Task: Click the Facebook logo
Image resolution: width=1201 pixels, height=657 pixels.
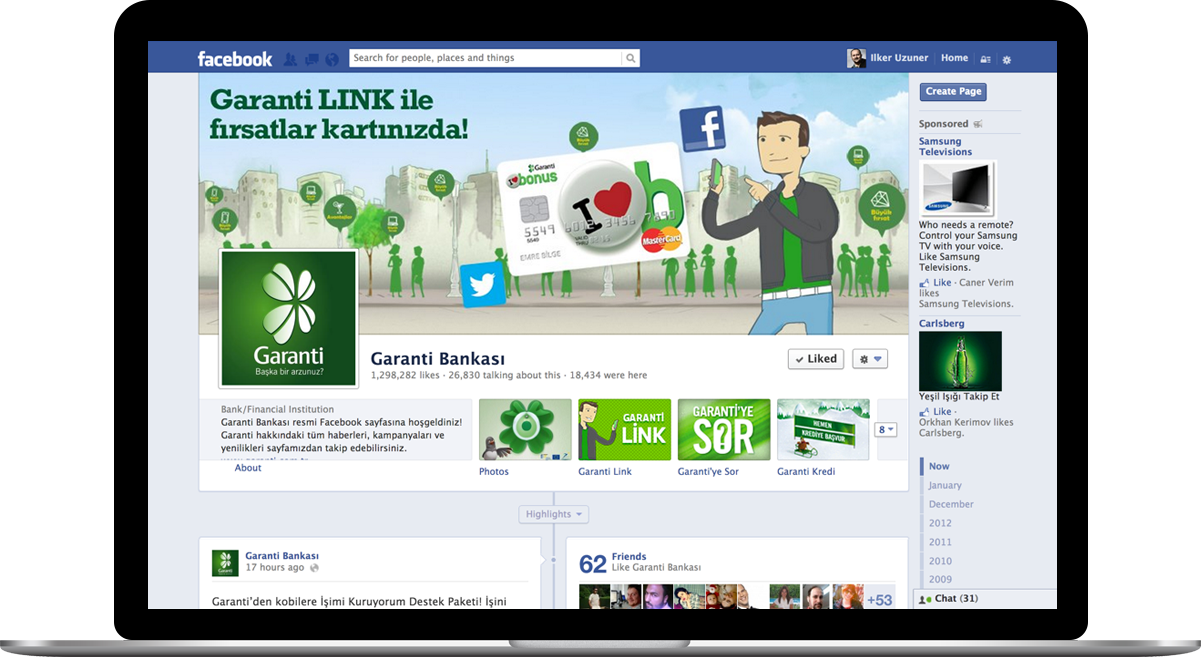Action: tap(235, 59)
